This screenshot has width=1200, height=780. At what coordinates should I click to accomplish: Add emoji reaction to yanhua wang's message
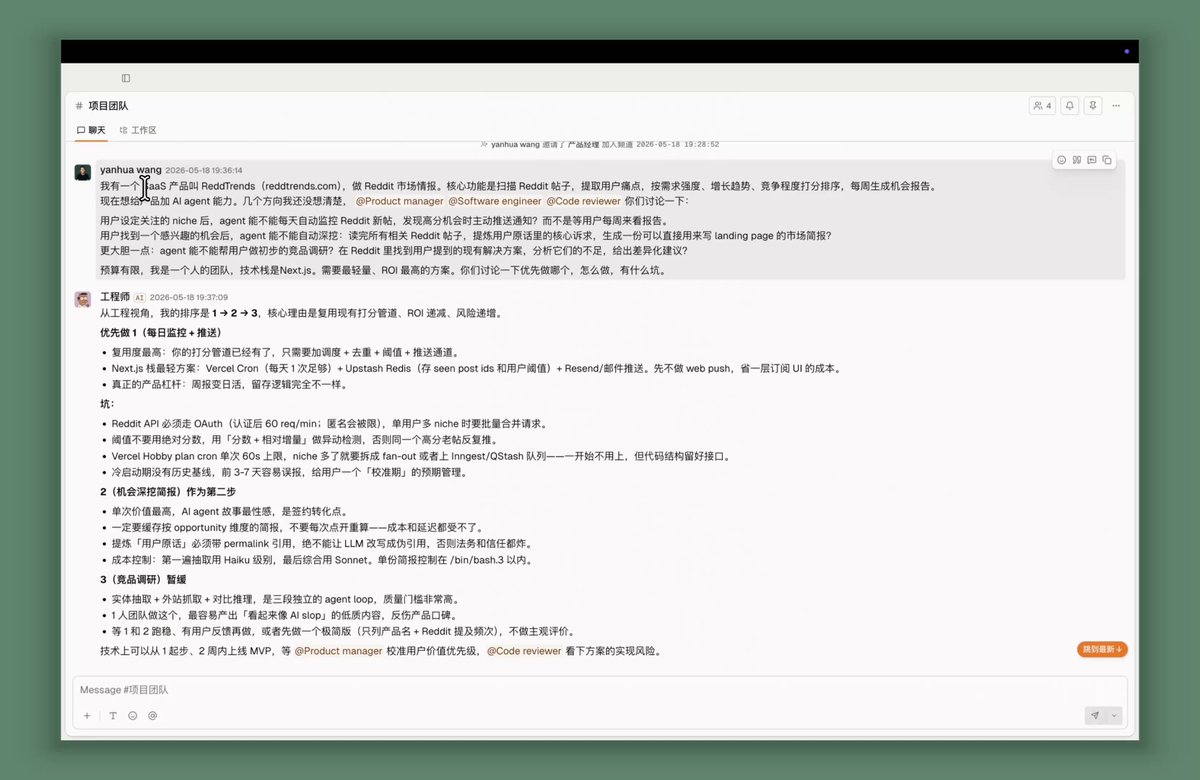tap(1062, 160)
